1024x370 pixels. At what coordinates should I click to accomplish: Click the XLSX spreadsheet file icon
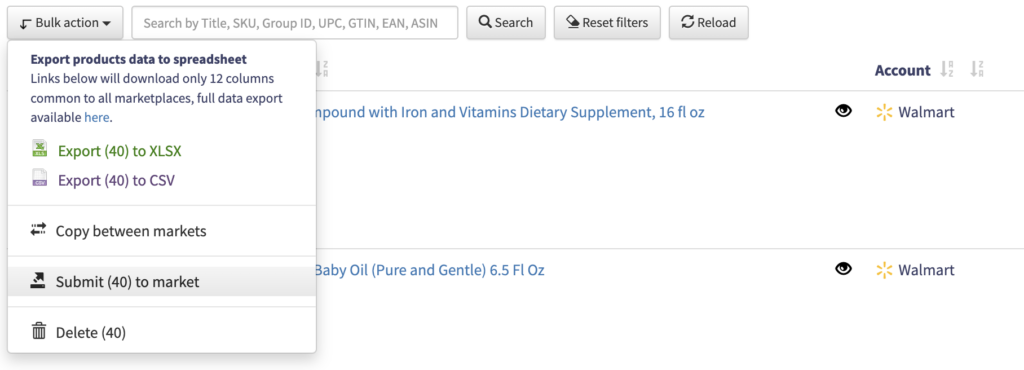[40, 149]
